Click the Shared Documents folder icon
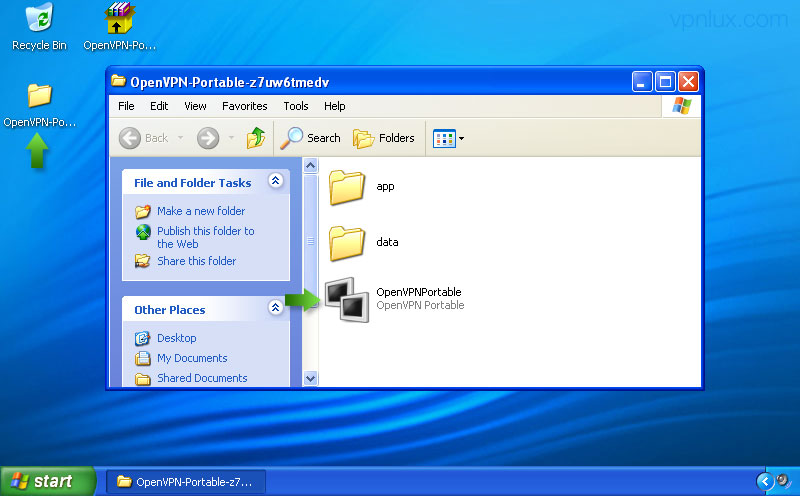This screenshot has width=800, height=496. (x=142, y=379)
